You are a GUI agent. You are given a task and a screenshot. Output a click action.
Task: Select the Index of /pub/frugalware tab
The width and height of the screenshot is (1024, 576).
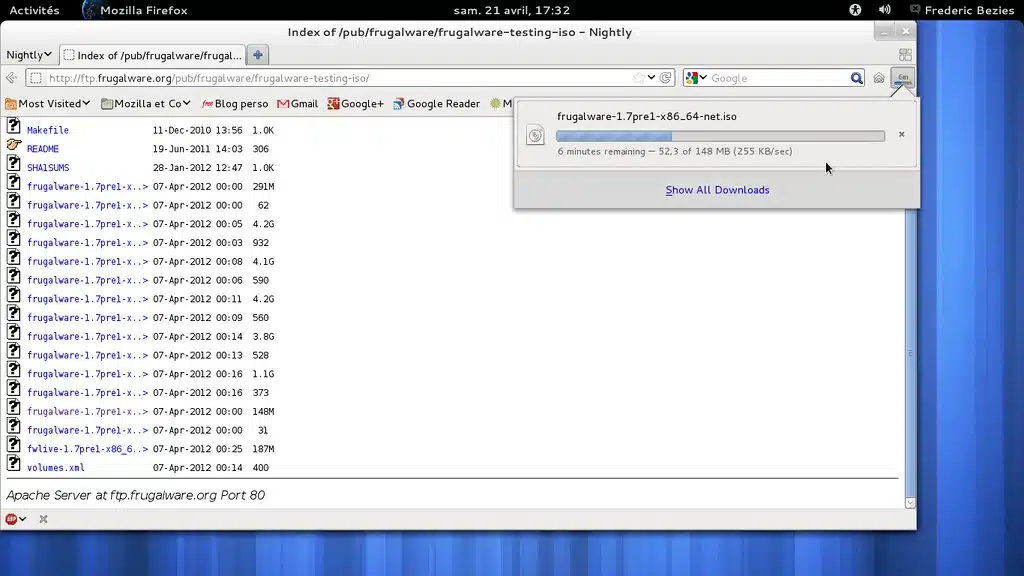click(153, 56)
